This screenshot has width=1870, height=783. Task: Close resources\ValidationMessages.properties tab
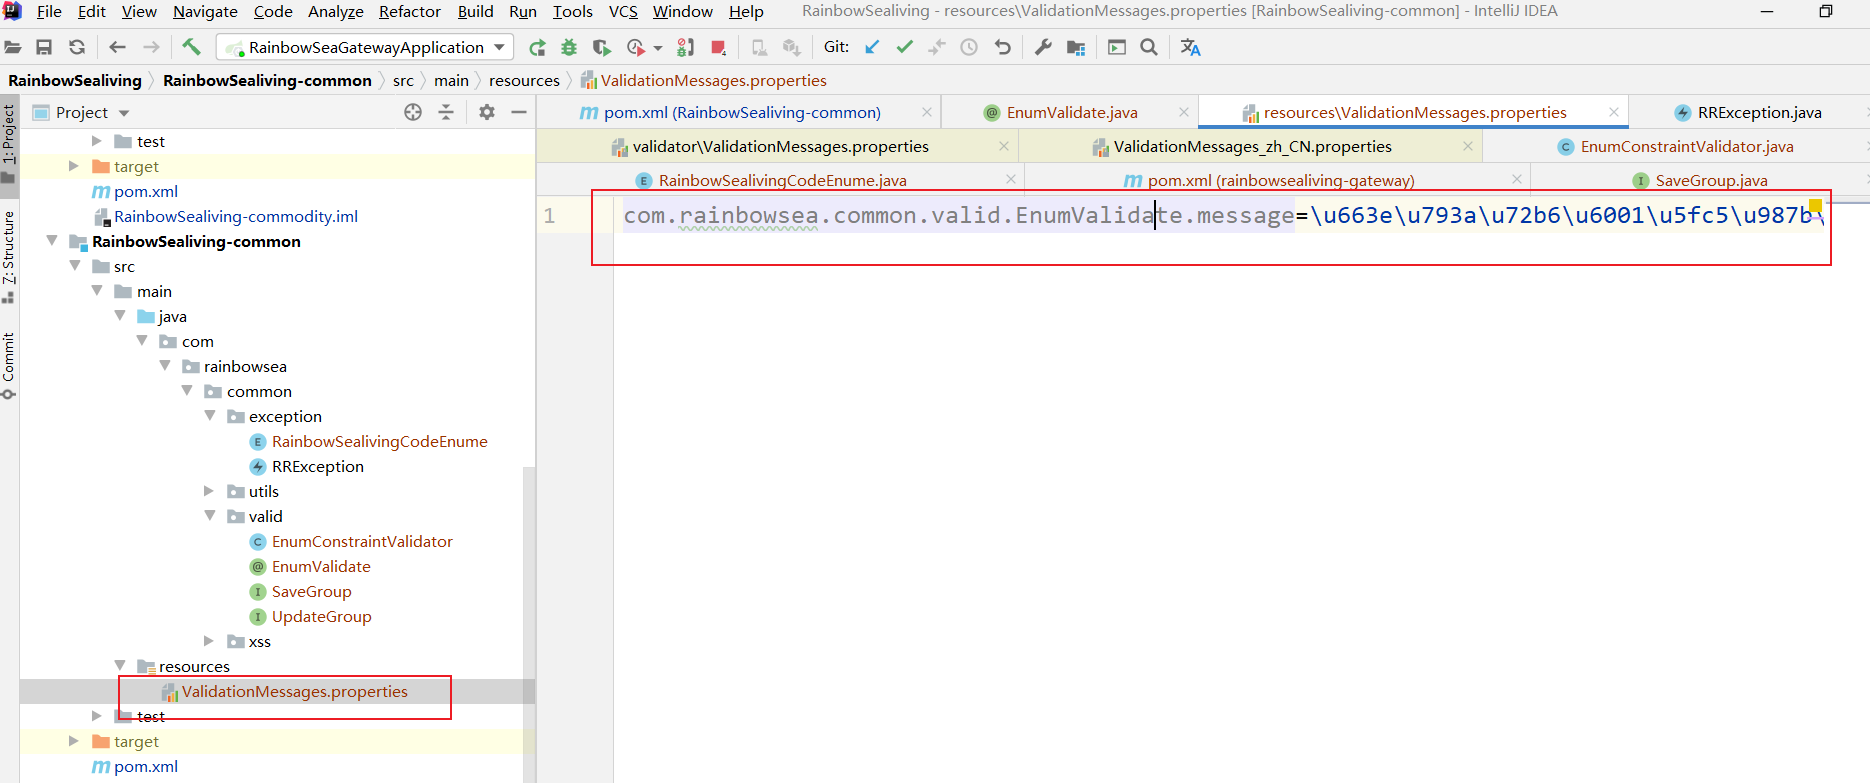pyautogui.click(x=1613, y=112)
